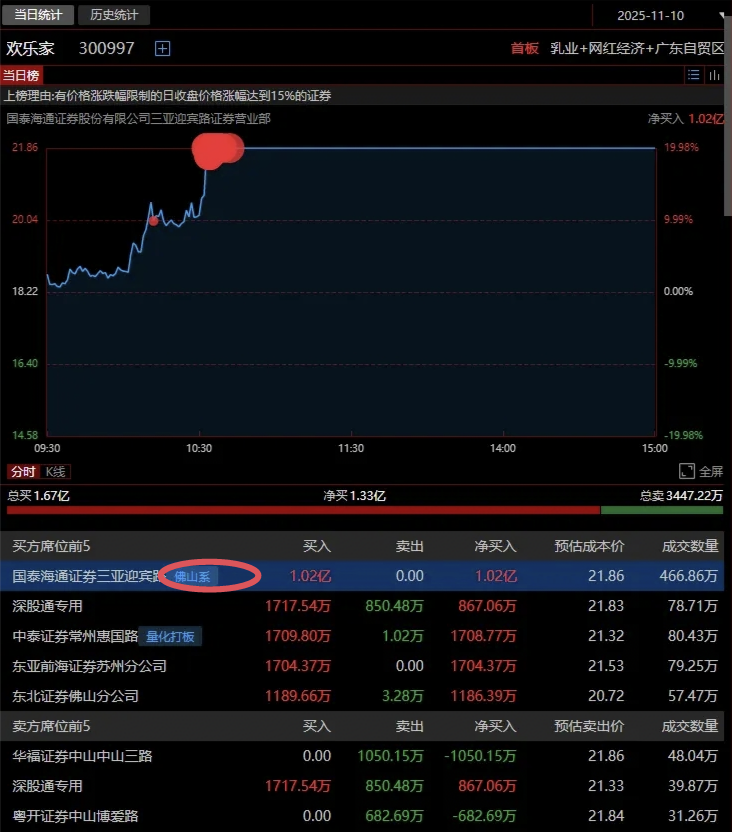Click the small red dot near 20.04 on chart
The image size is (732, 832).
tap(153, 221)
